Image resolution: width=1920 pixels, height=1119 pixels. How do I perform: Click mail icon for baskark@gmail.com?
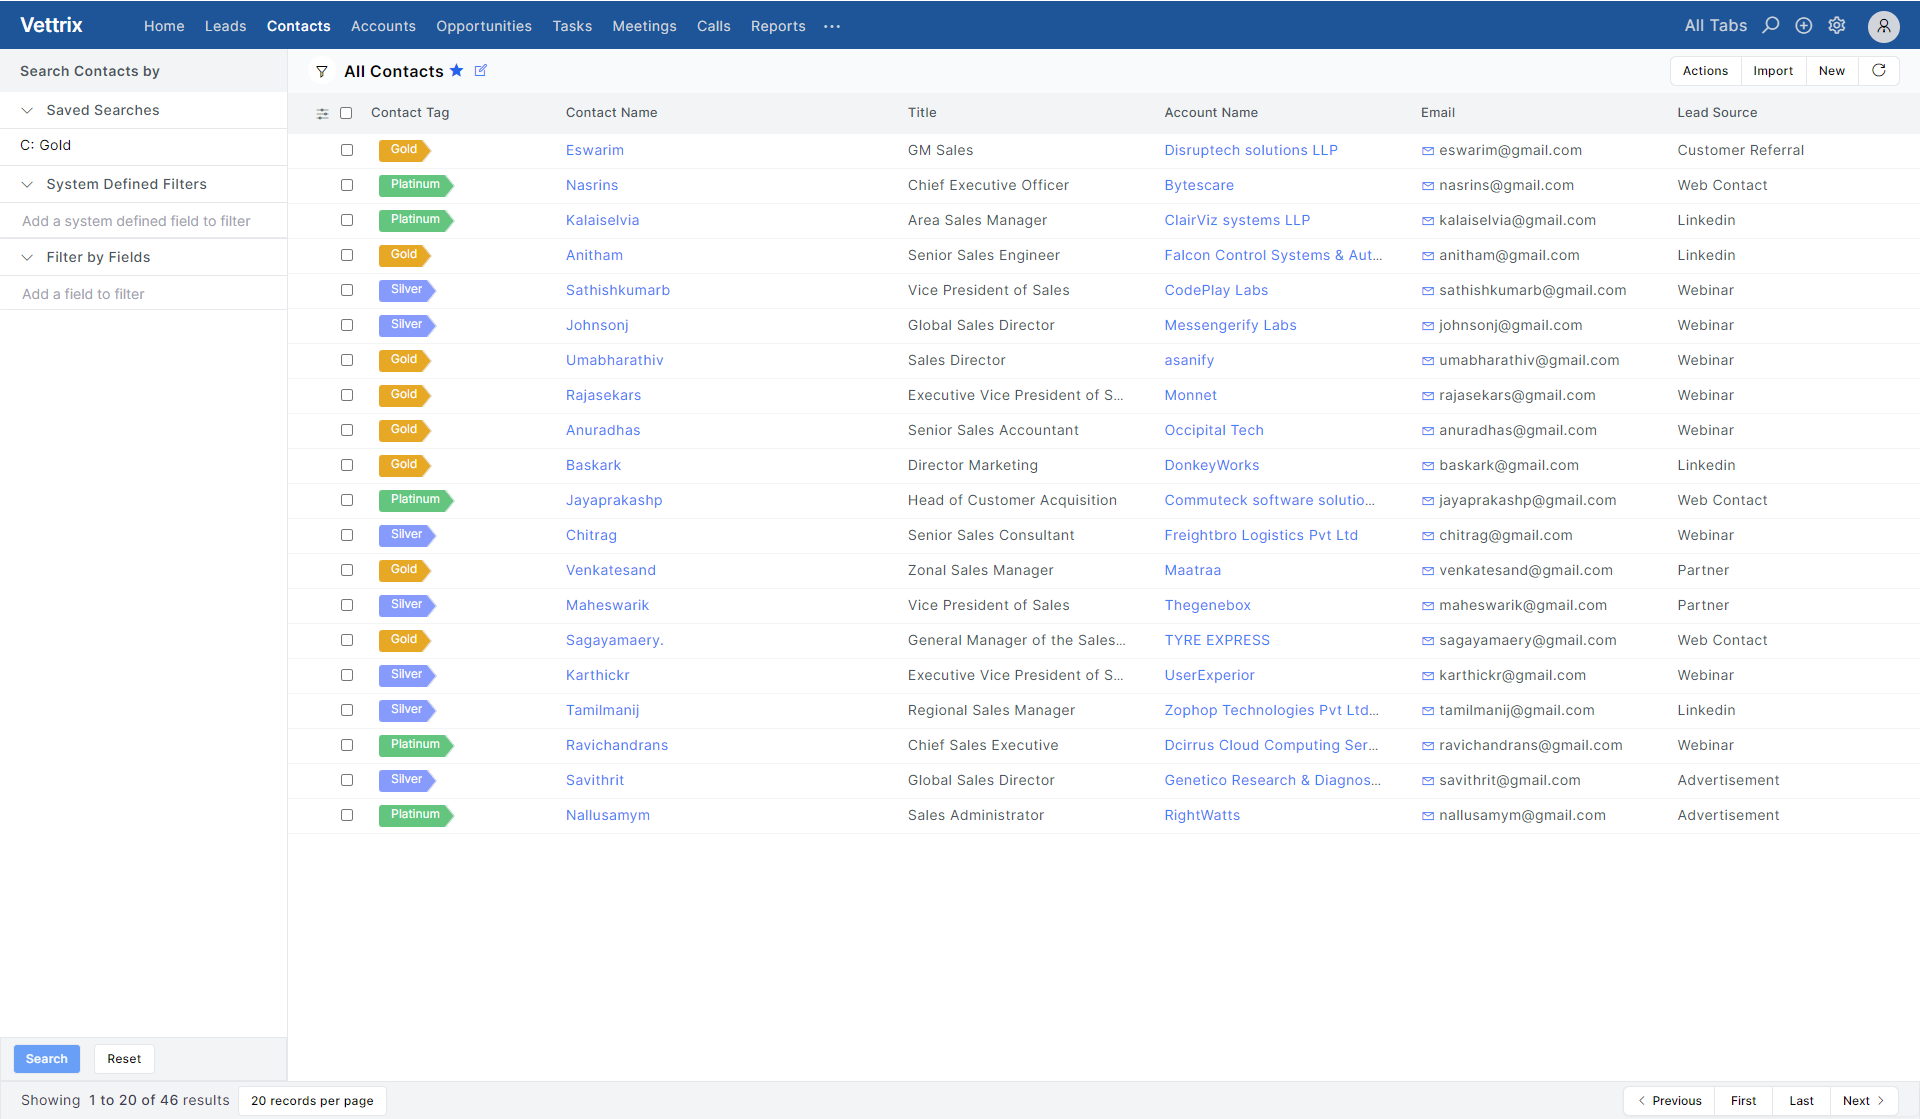[1428, 466]
